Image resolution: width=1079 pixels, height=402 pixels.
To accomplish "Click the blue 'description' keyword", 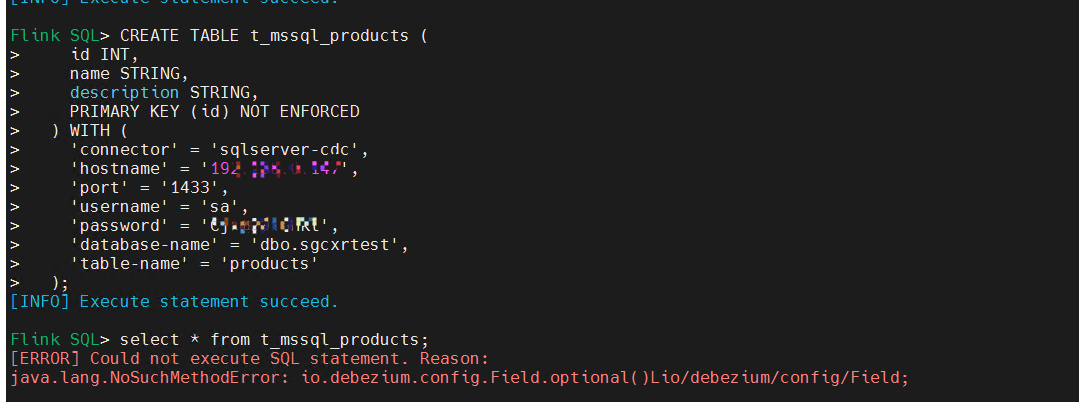I will [125, 93].
